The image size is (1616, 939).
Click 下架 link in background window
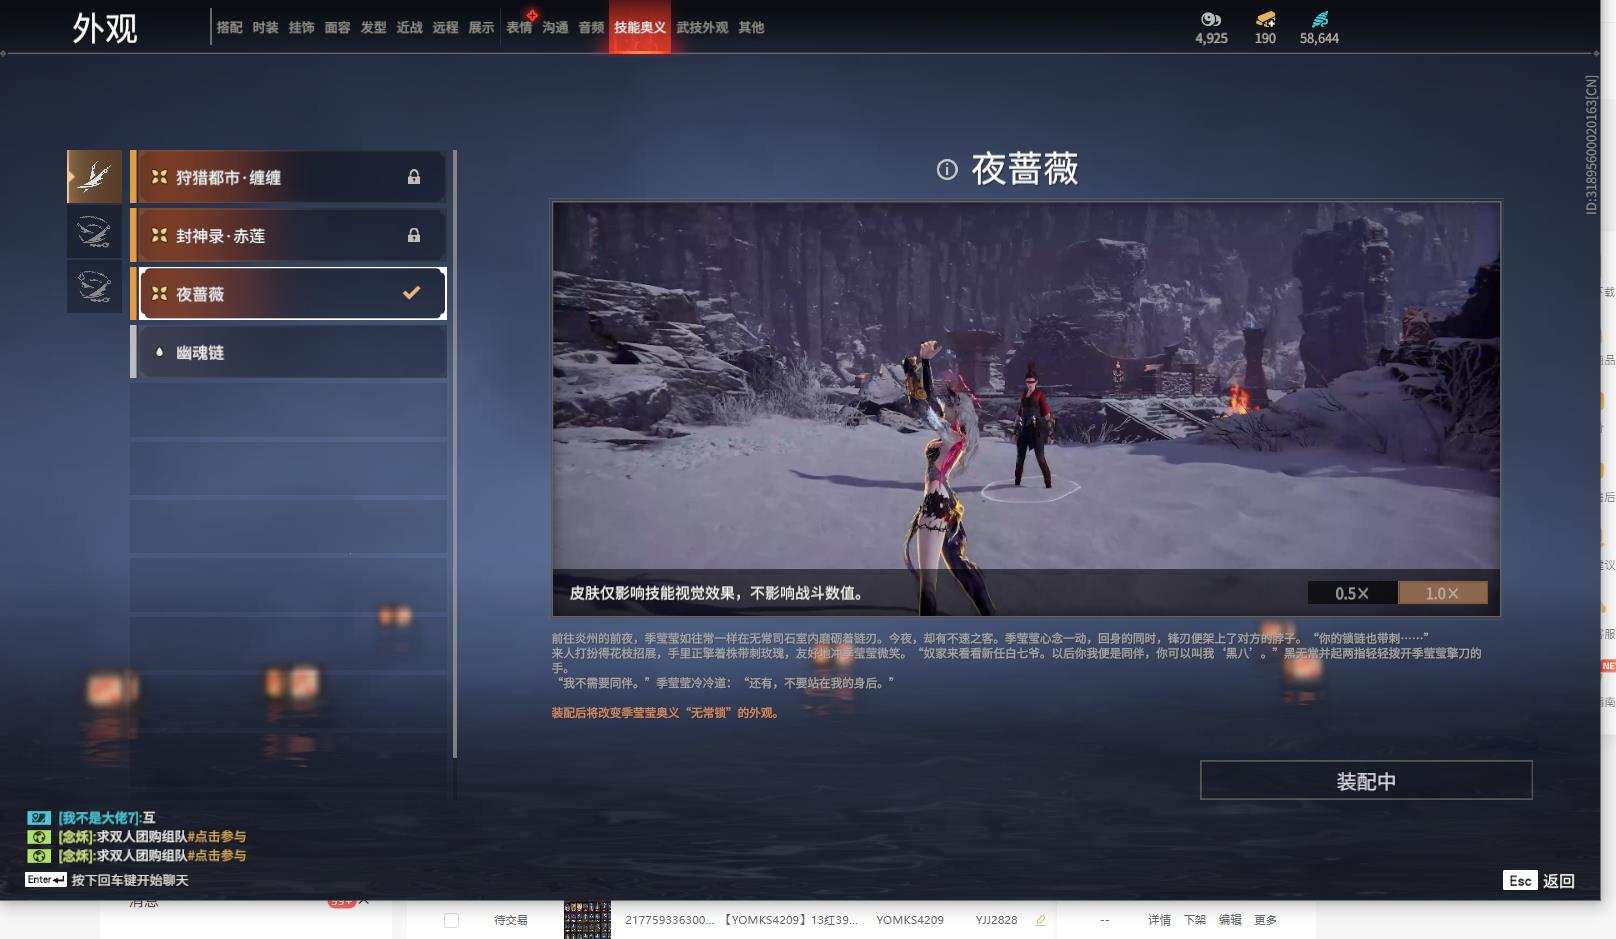point(1195,920)
